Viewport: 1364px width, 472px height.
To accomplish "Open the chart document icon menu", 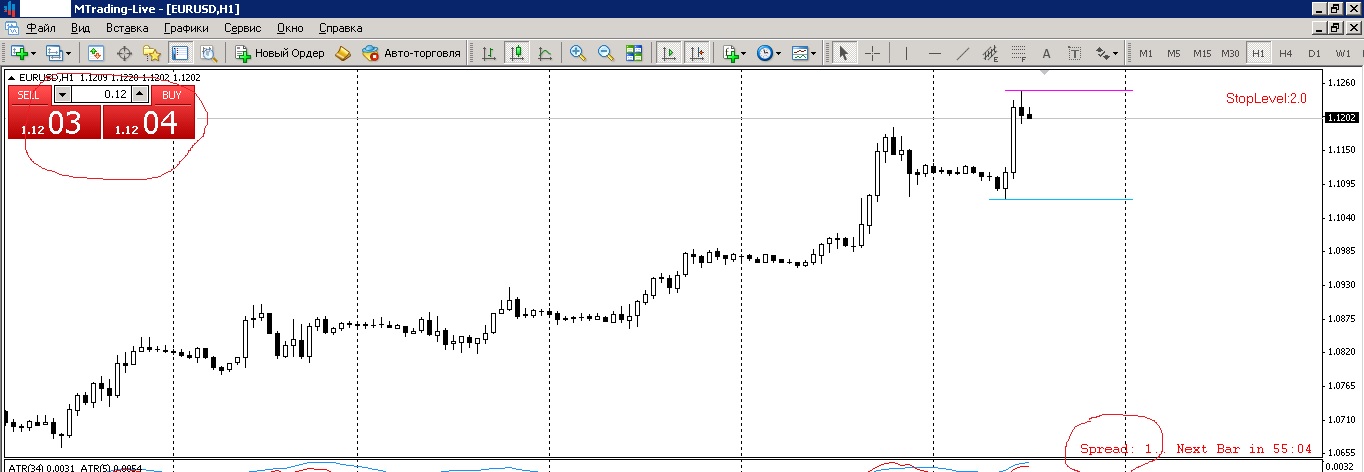I will (11, 29).
